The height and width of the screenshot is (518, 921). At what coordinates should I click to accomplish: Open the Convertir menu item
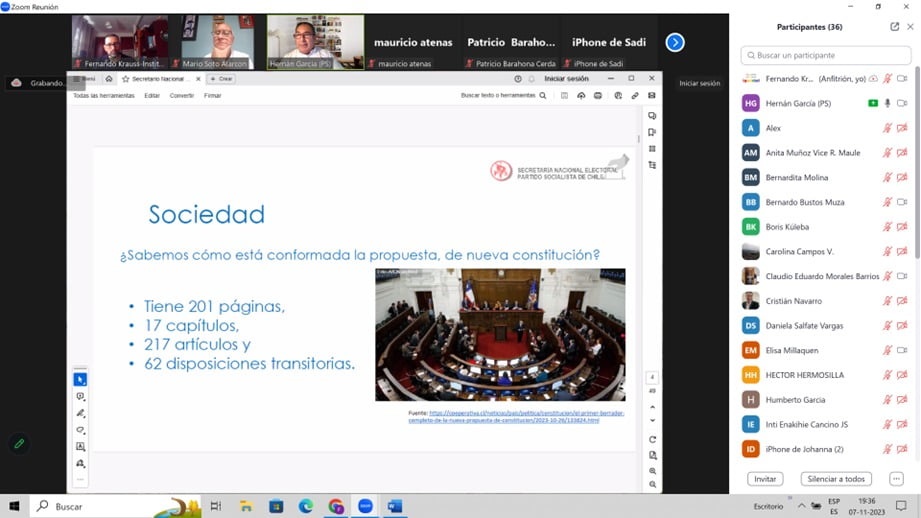pyautogui.click(x=181, y=96)
